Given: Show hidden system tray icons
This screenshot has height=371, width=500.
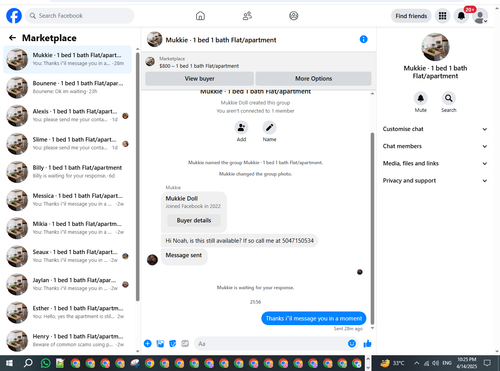Looking at the screenshot, I should pyautogui.click(x=417, y=363).
